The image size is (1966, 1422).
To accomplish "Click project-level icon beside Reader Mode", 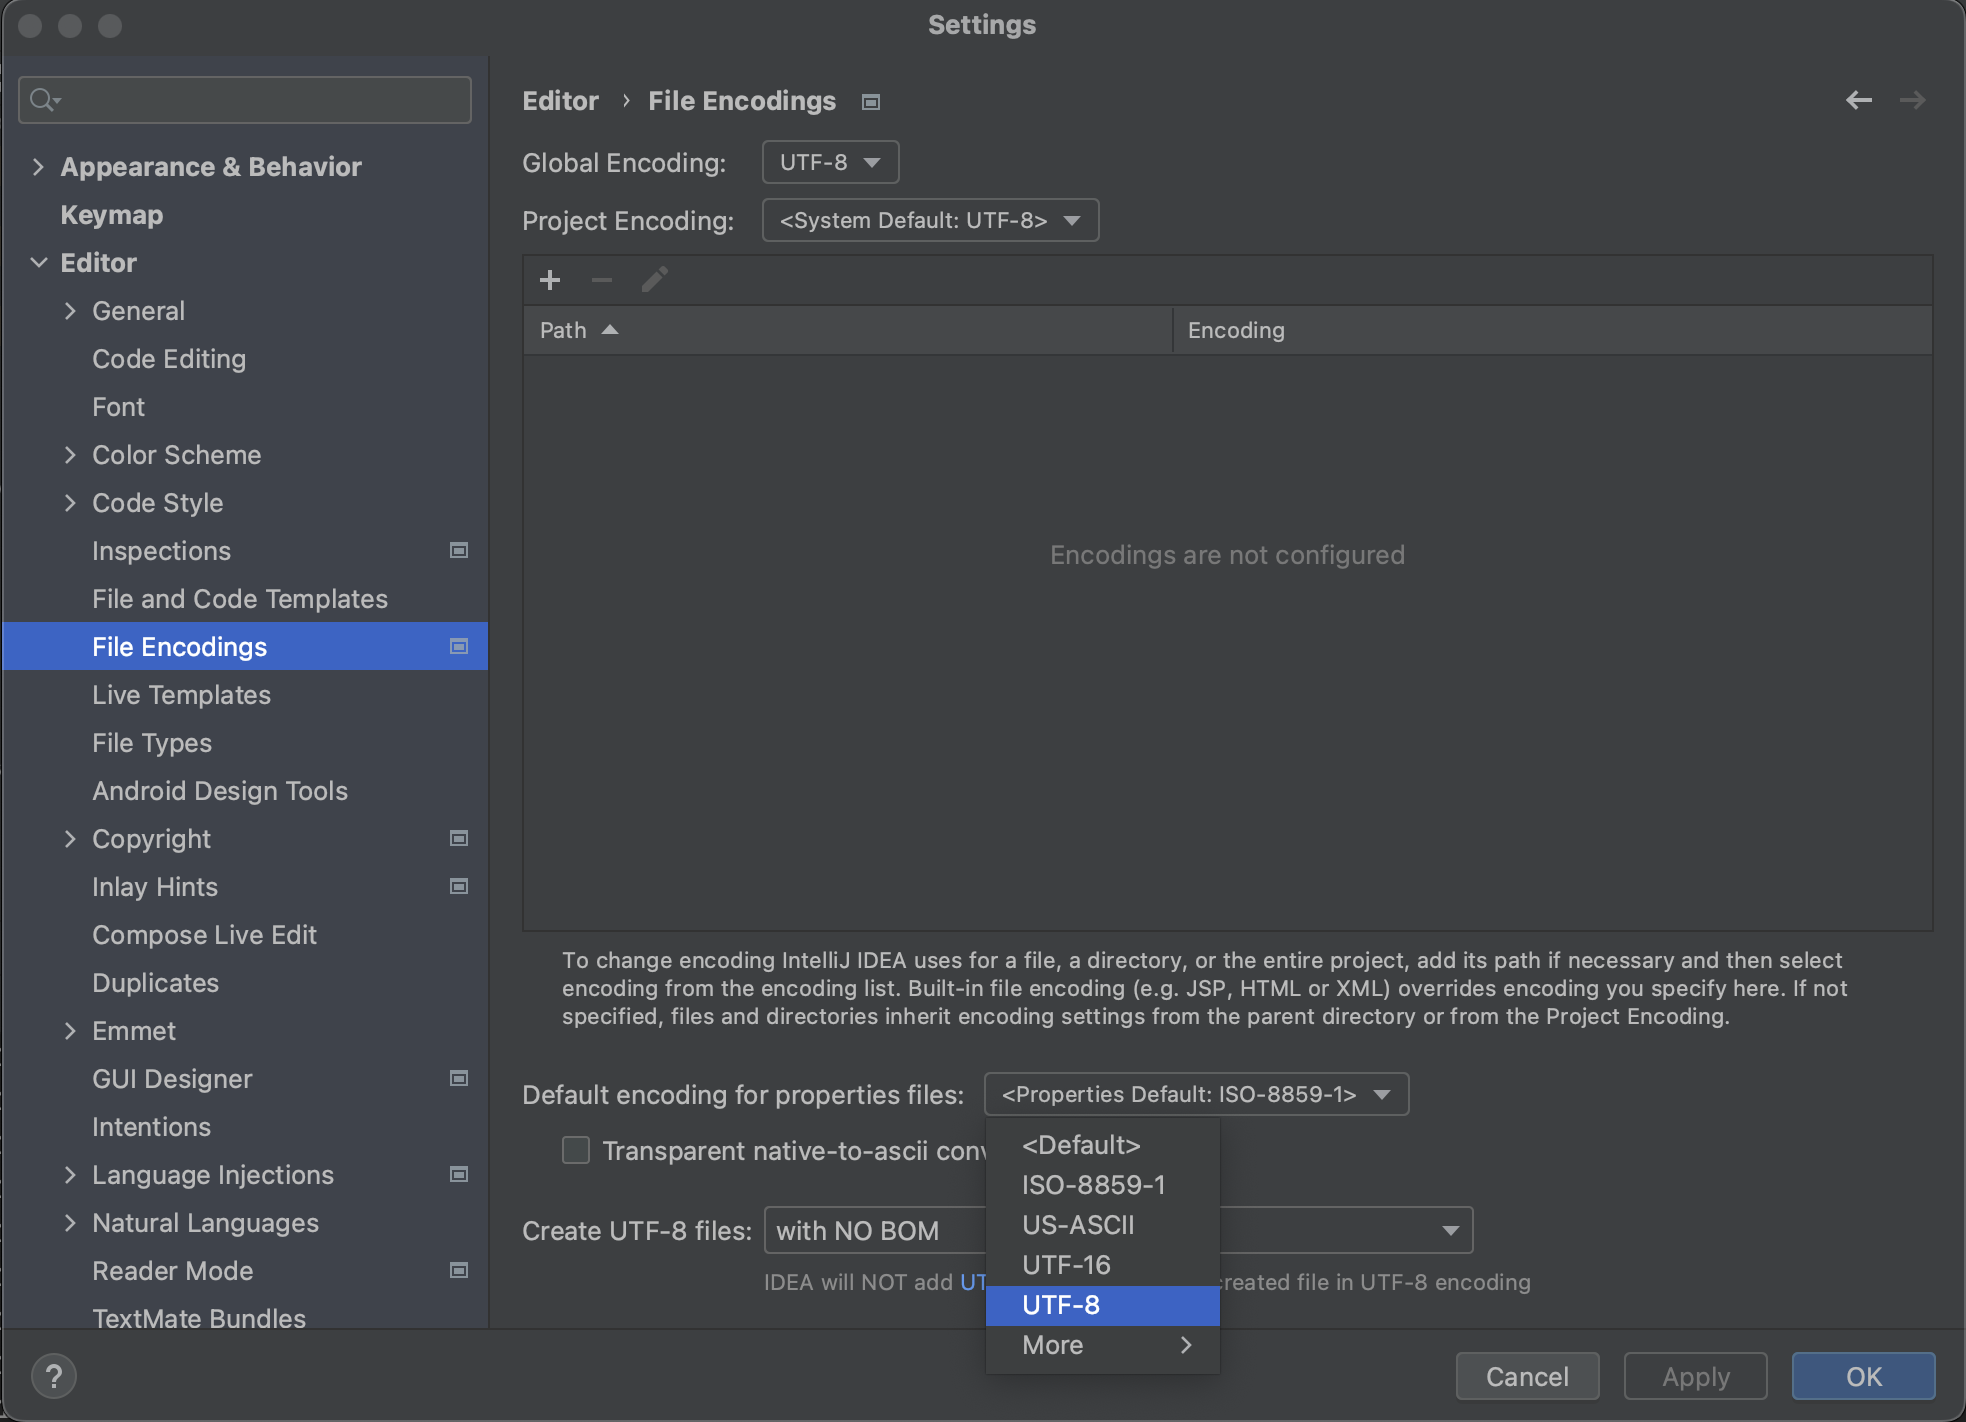I will click(x=459, y=1270).
